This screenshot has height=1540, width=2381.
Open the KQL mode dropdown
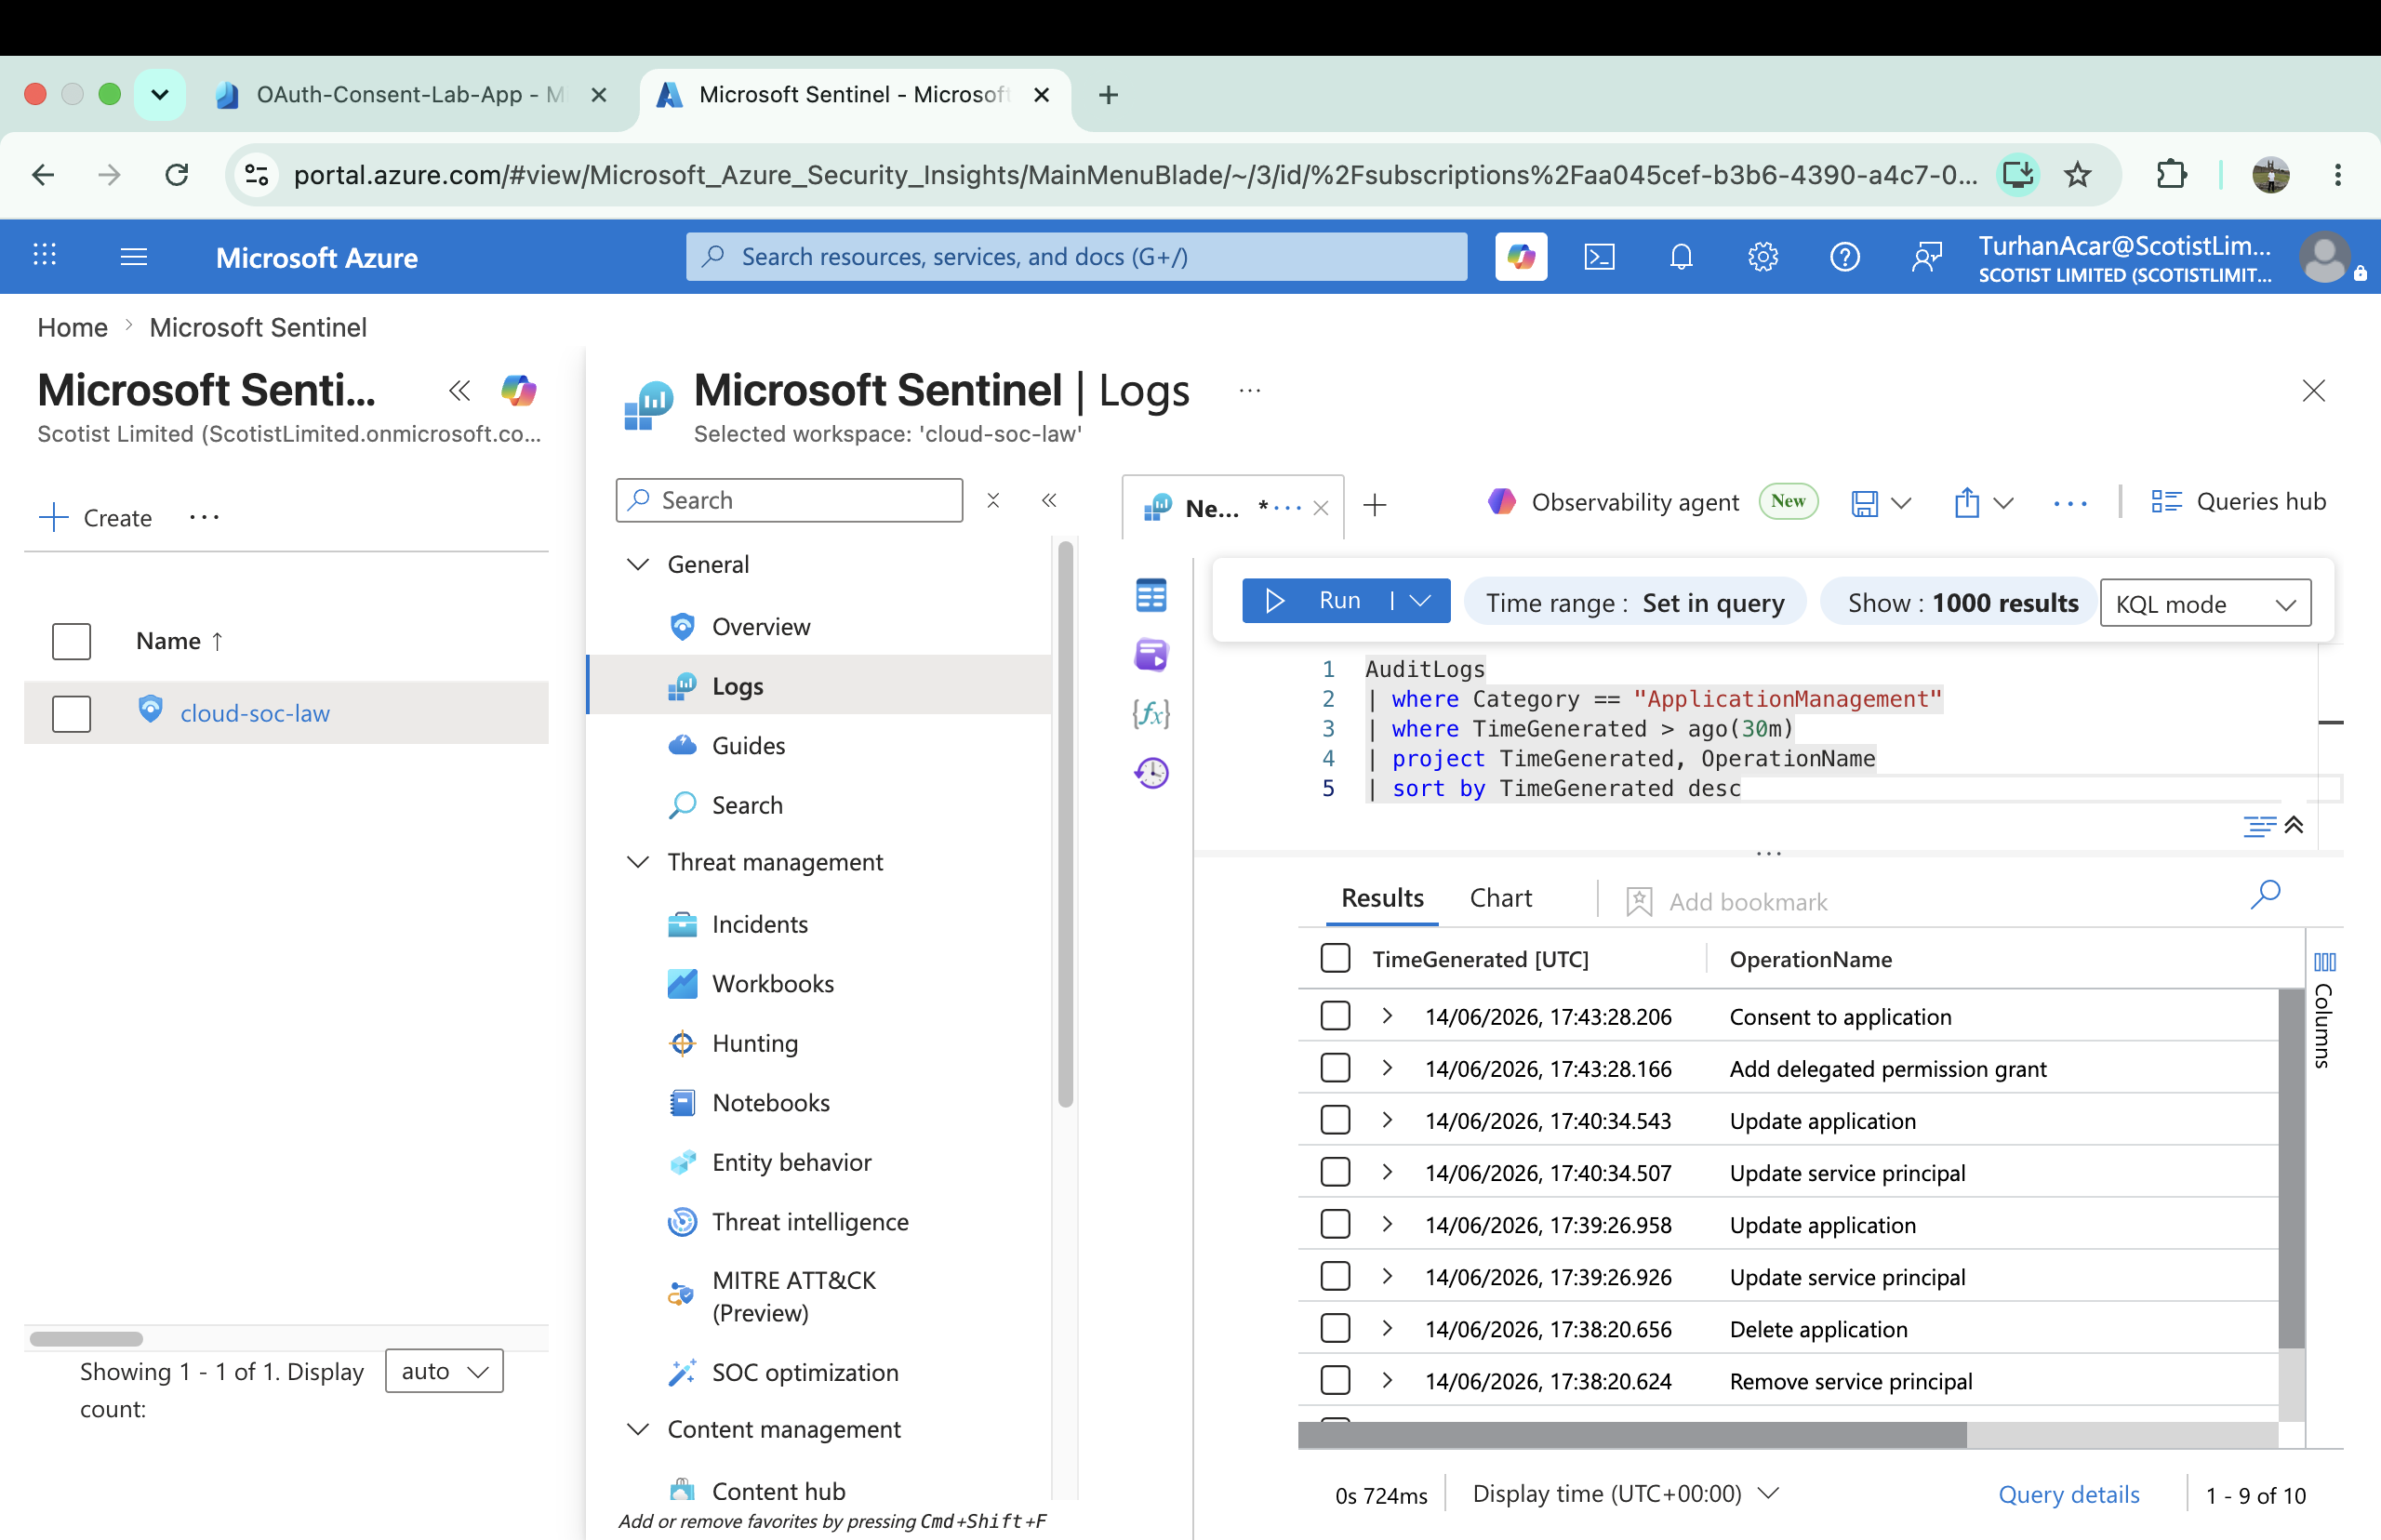[2205, 603]
